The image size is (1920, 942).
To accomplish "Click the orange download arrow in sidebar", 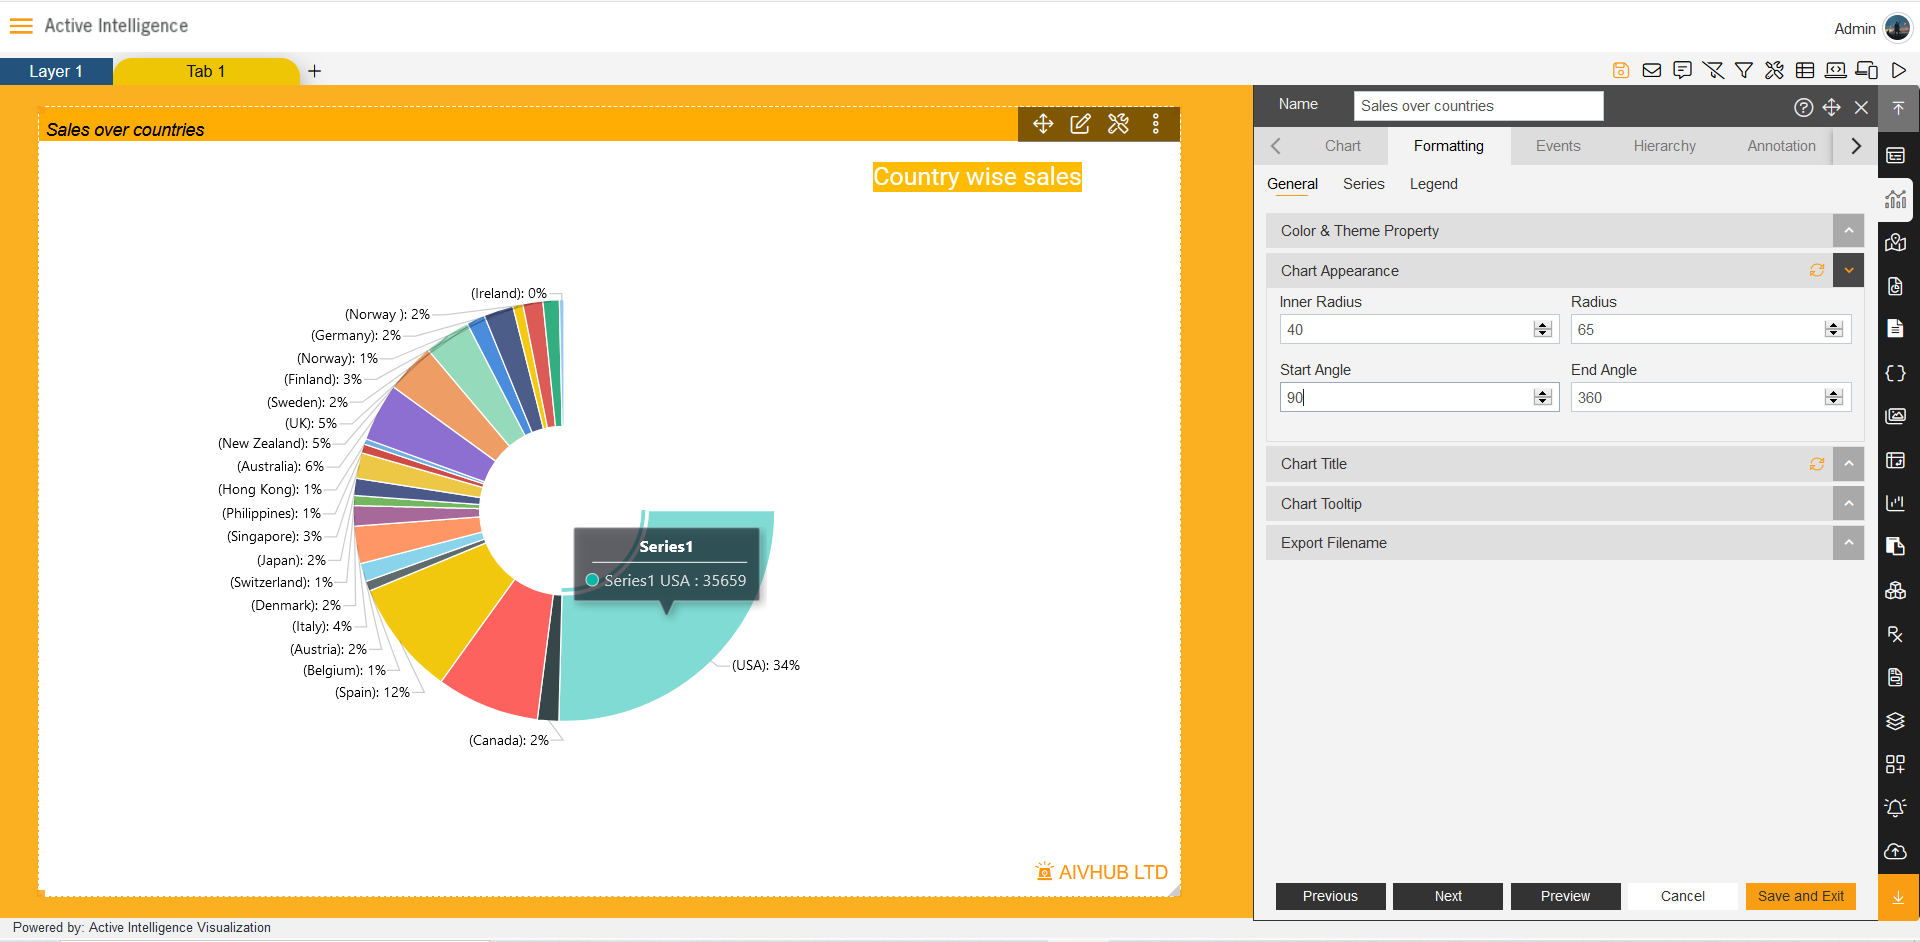I will click(1898, 897).
